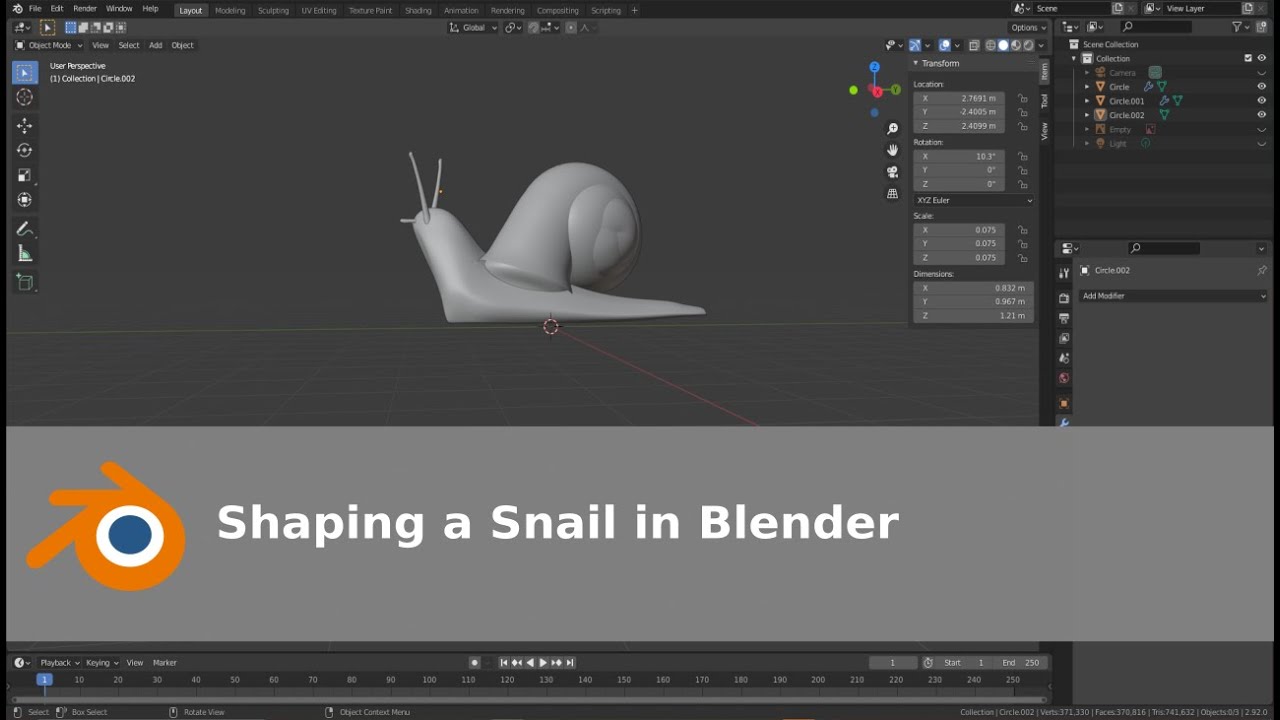Screen dimensions: 1280x720
Task: Select the Select Box tool
Action: (25, 73)
